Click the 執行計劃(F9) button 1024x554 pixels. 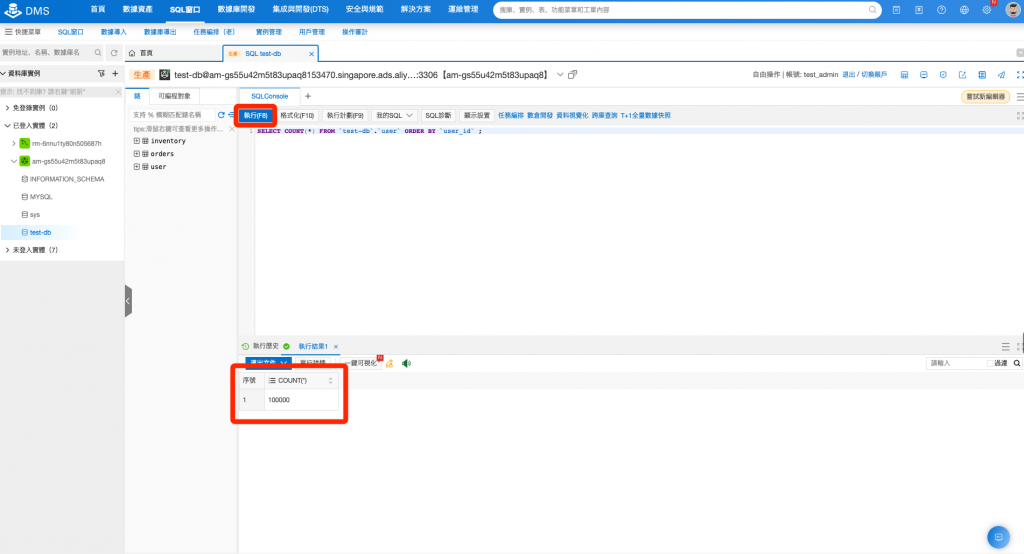(x=345, y=116)
